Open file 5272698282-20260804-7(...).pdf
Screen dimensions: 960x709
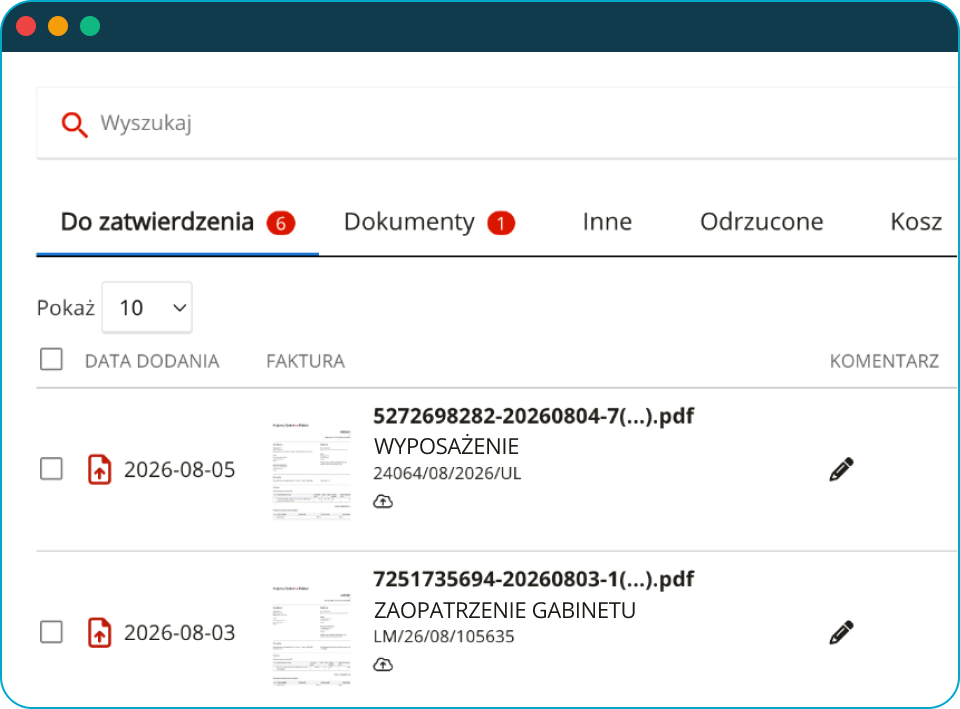pyautogui.click(x=534, y=416)
